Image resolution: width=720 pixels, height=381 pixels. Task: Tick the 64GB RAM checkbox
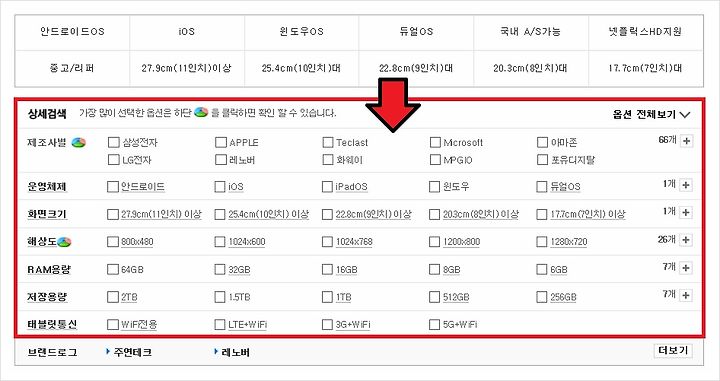pos(112,269)
